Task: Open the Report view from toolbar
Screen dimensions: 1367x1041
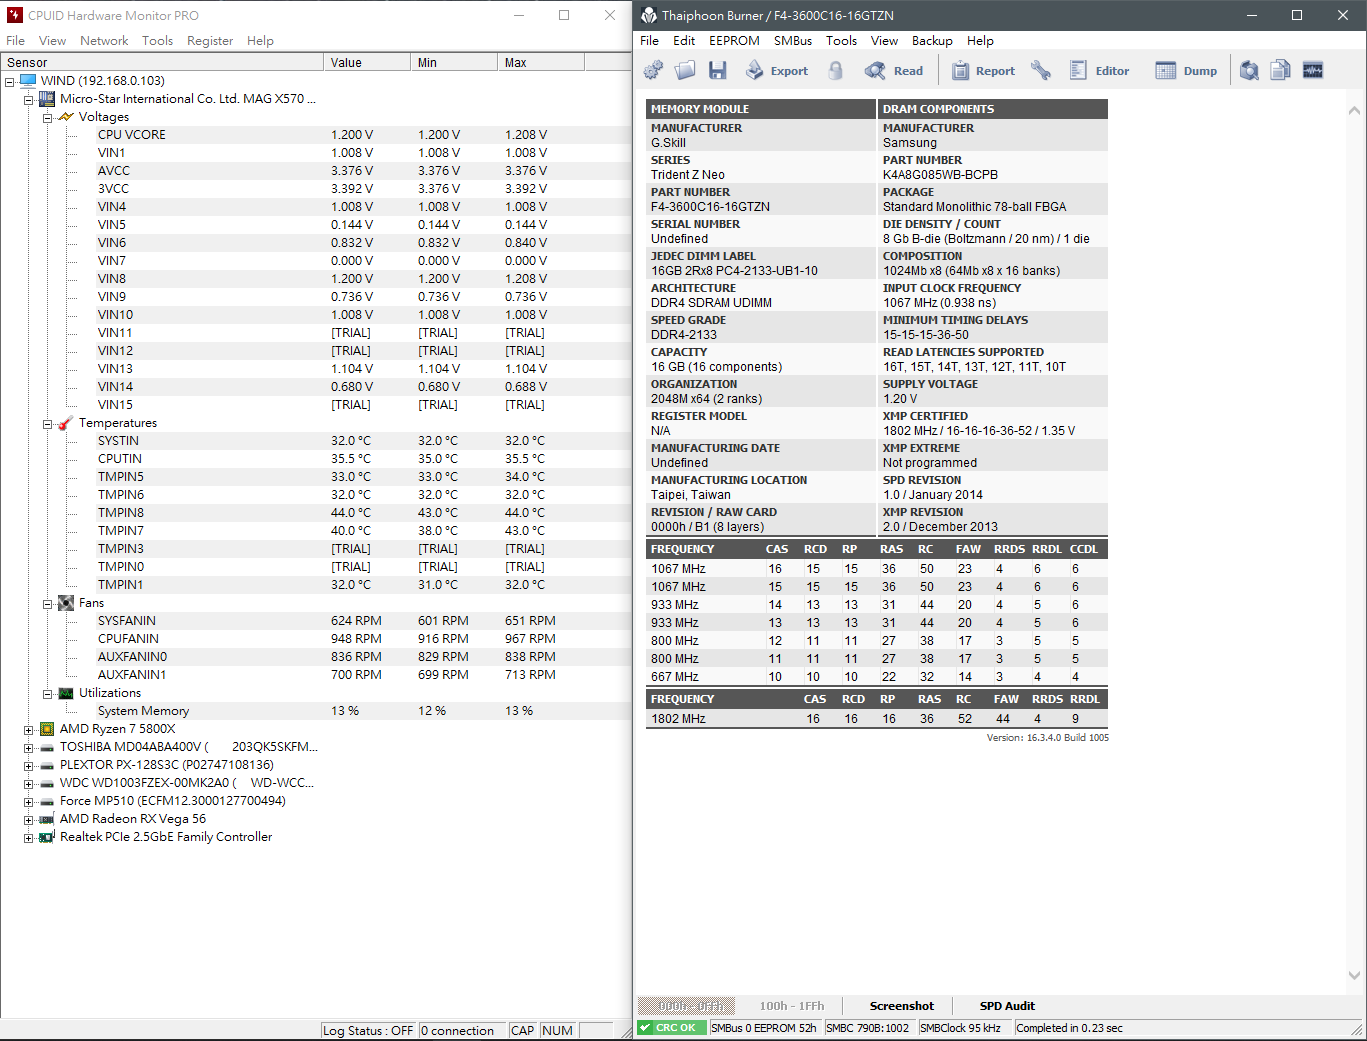Action: click(983, 70)
